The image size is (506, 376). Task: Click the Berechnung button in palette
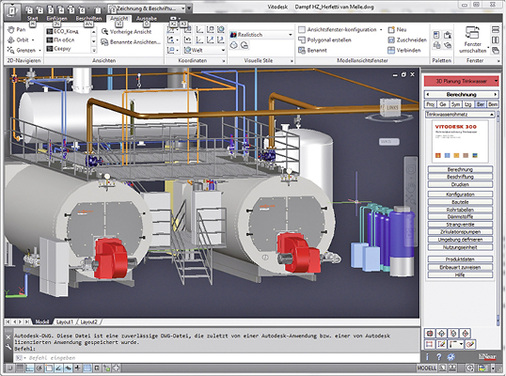(x=460, y=169)
